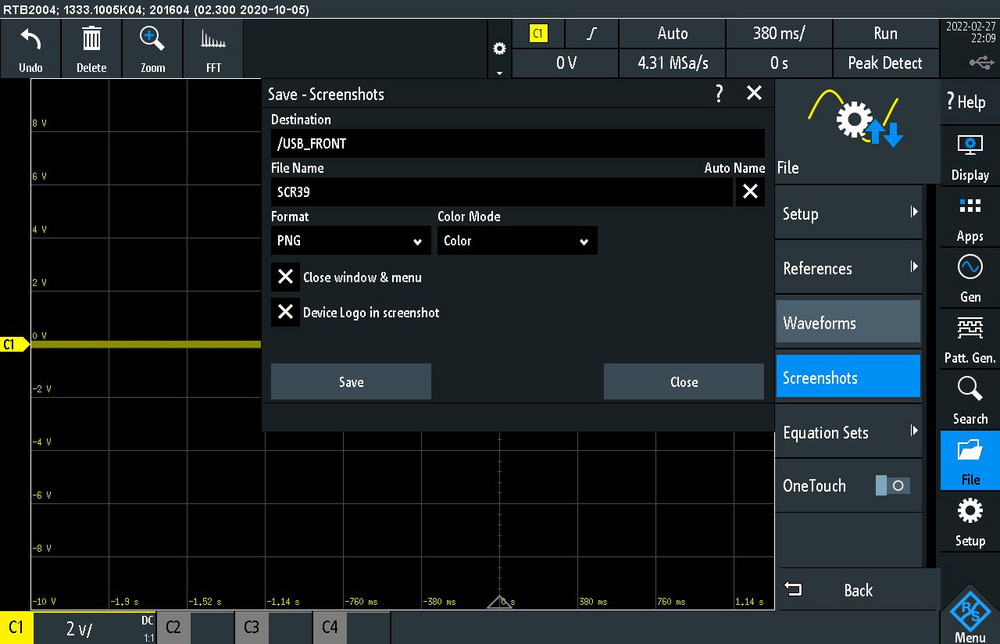
Task: Click the Close button in dialog
Action: (x=684, y=381)
